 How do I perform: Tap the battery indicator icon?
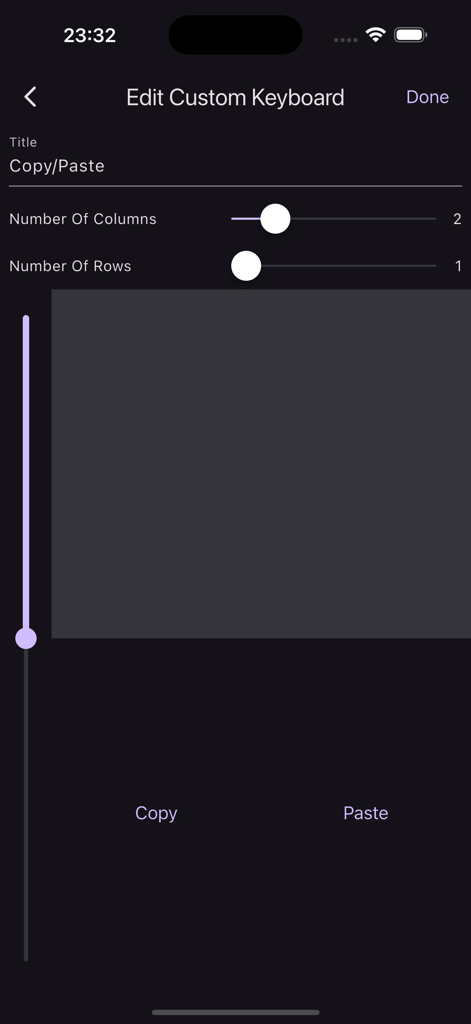(410, 35)
